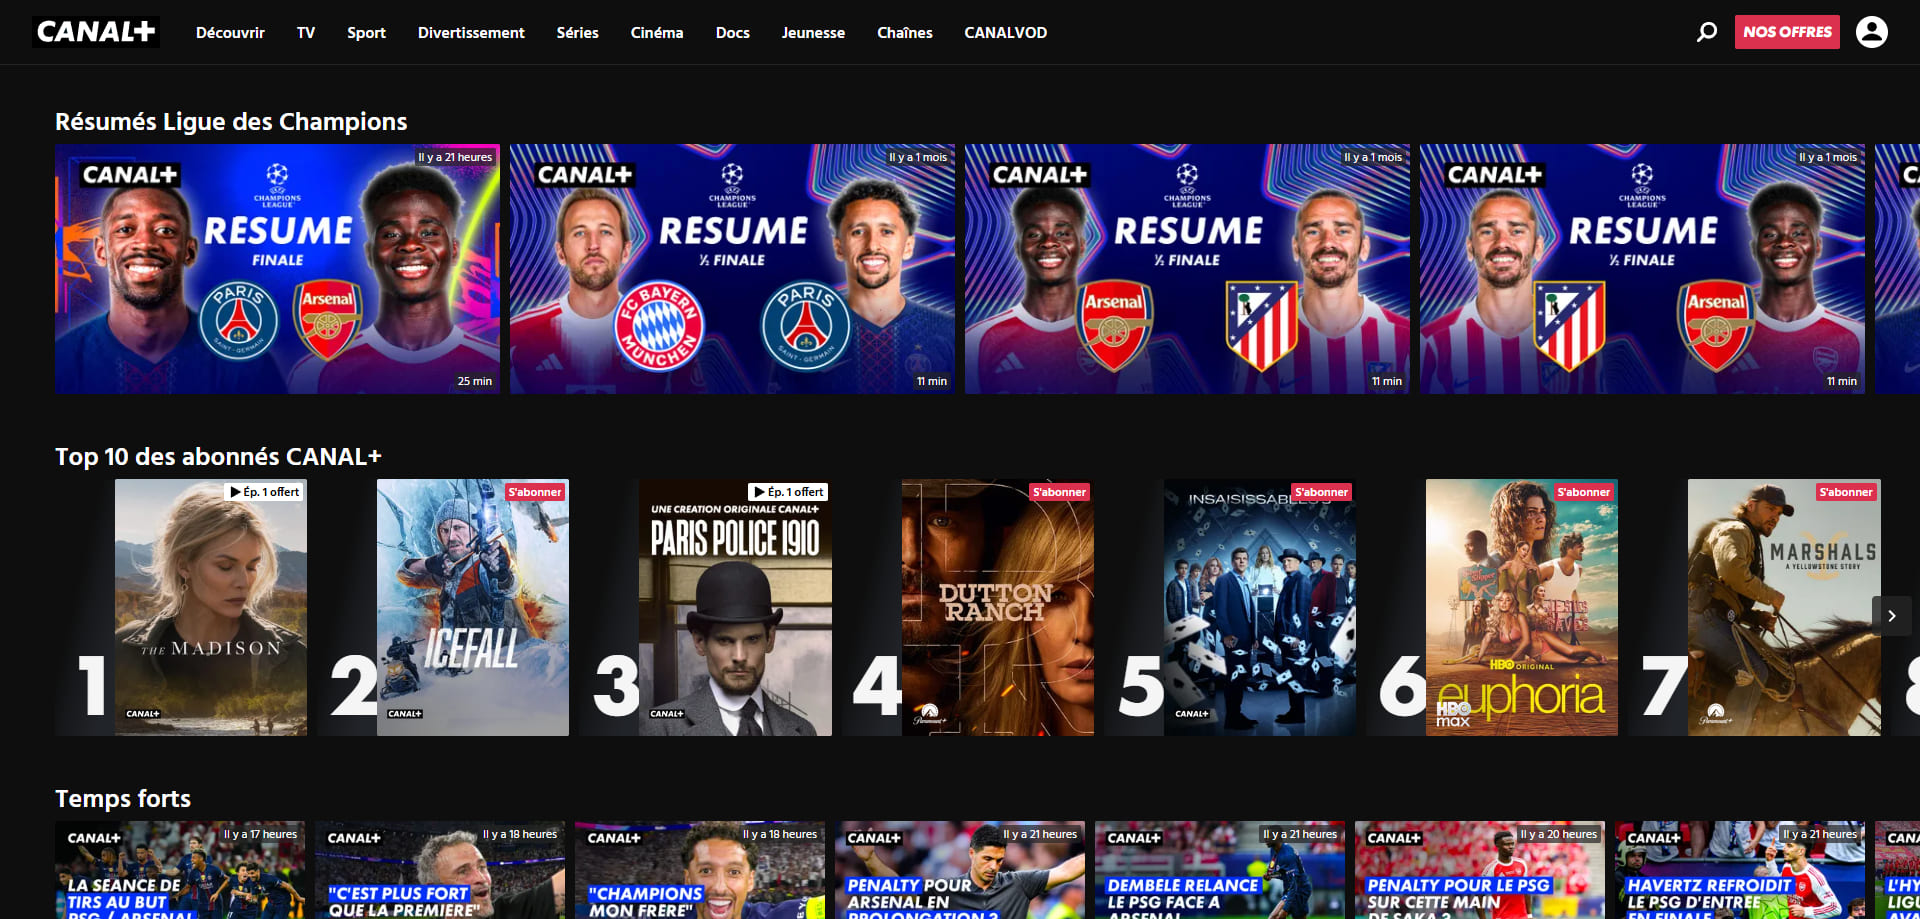
Task: Open the Top 10 des abonnés CANAL+ heading
Action: 218,457
